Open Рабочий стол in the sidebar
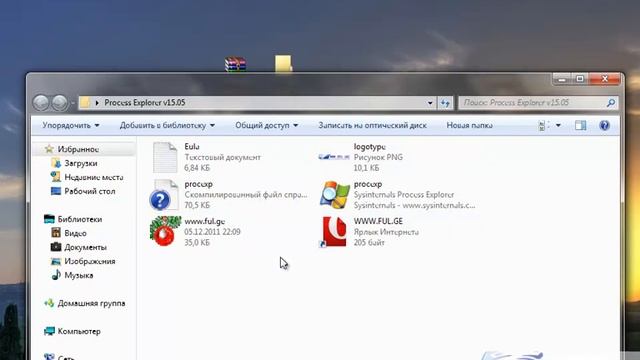The width and height of the screenshot is (640, 360). 90,191
